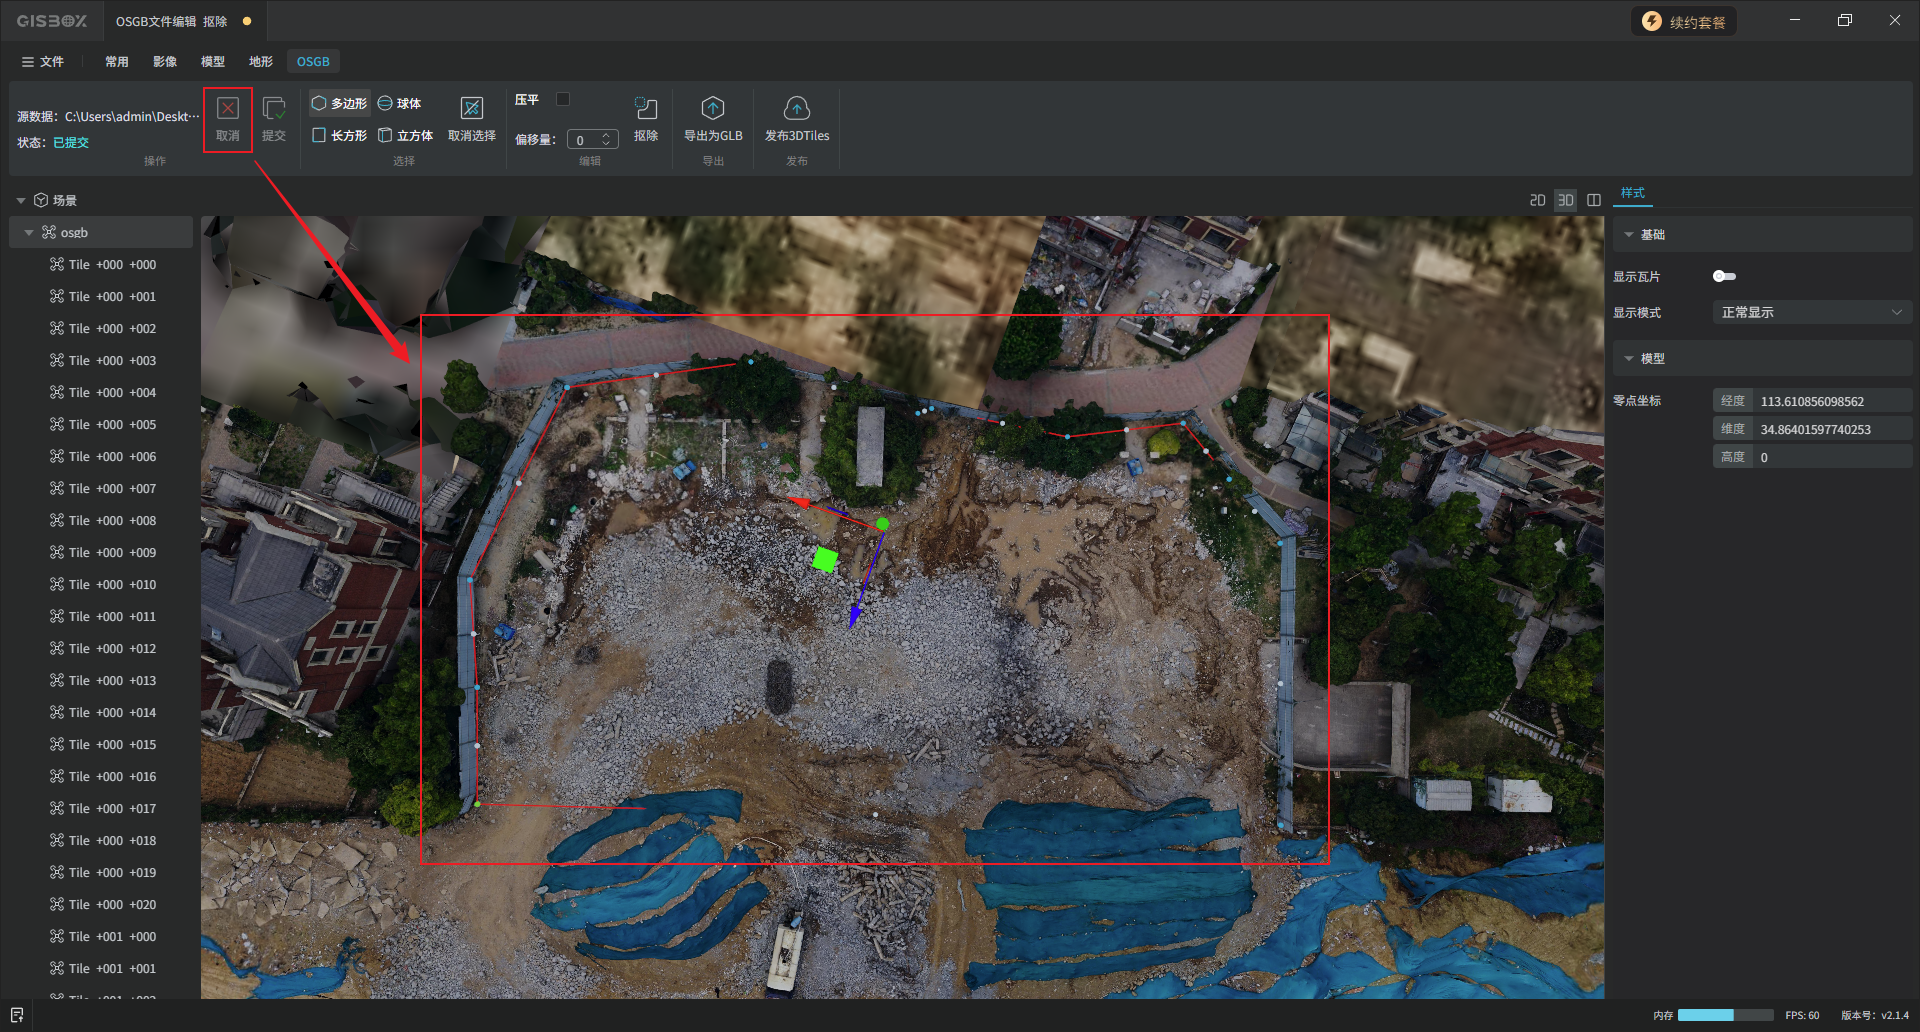
Task: Enable the 压平 (flatten) checkbox
Action: tap(563, 99)
